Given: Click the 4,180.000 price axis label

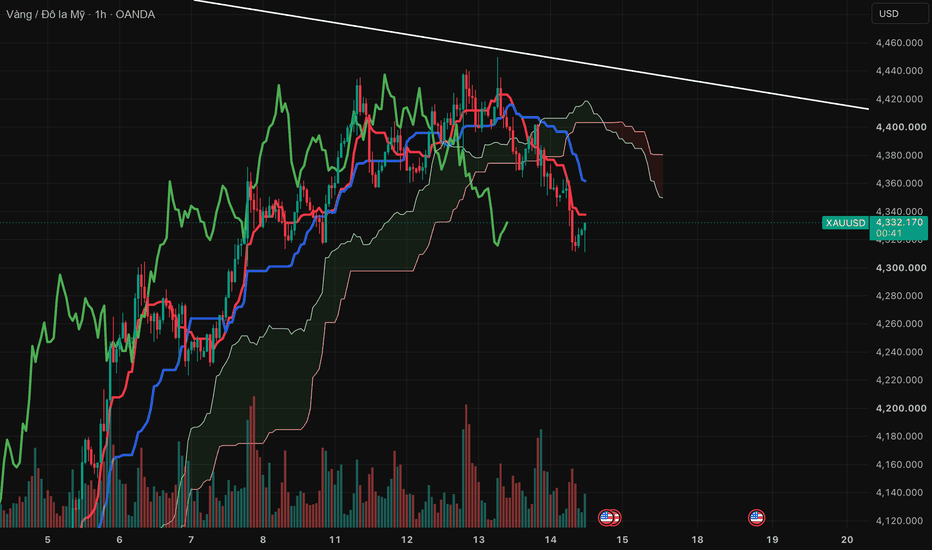Looking at the screenshot, I should 899,436.
